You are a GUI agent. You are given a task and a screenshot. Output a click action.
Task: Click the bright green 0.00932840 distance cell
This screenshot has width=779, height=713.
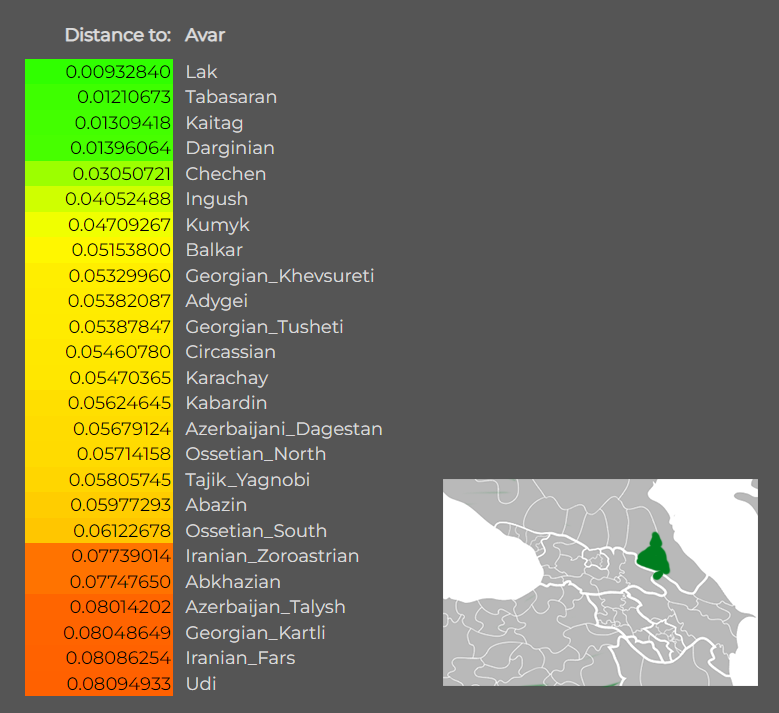click(x=99, y=72)
